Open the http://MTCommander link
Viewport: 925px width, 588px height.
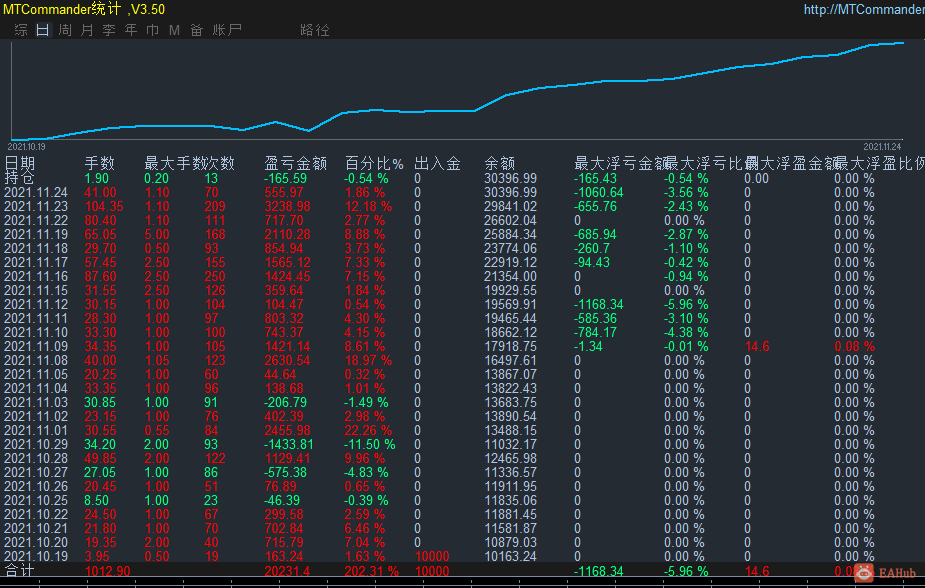click(864, 9)
